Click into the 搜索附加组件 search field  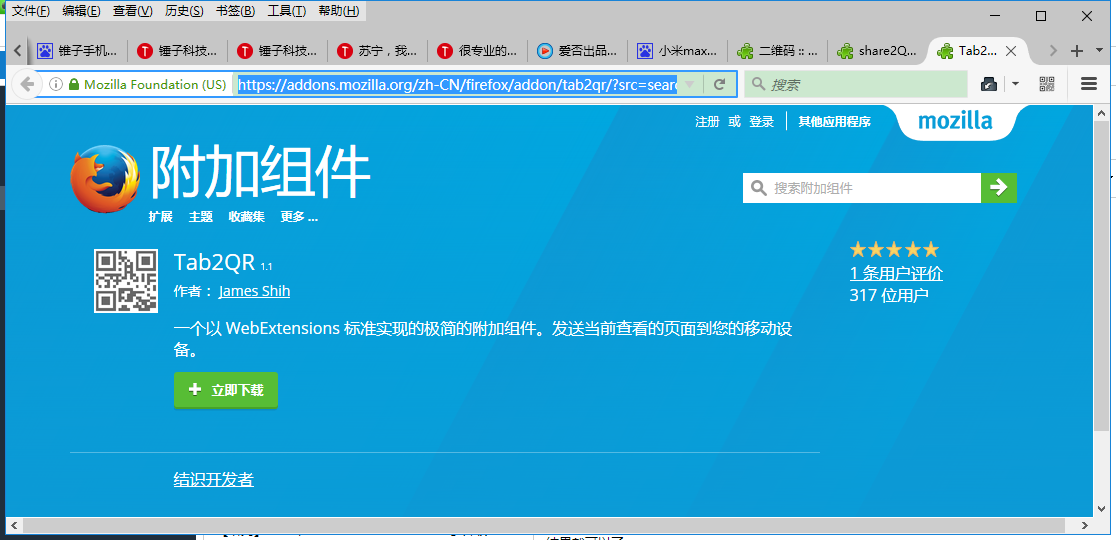862,188
